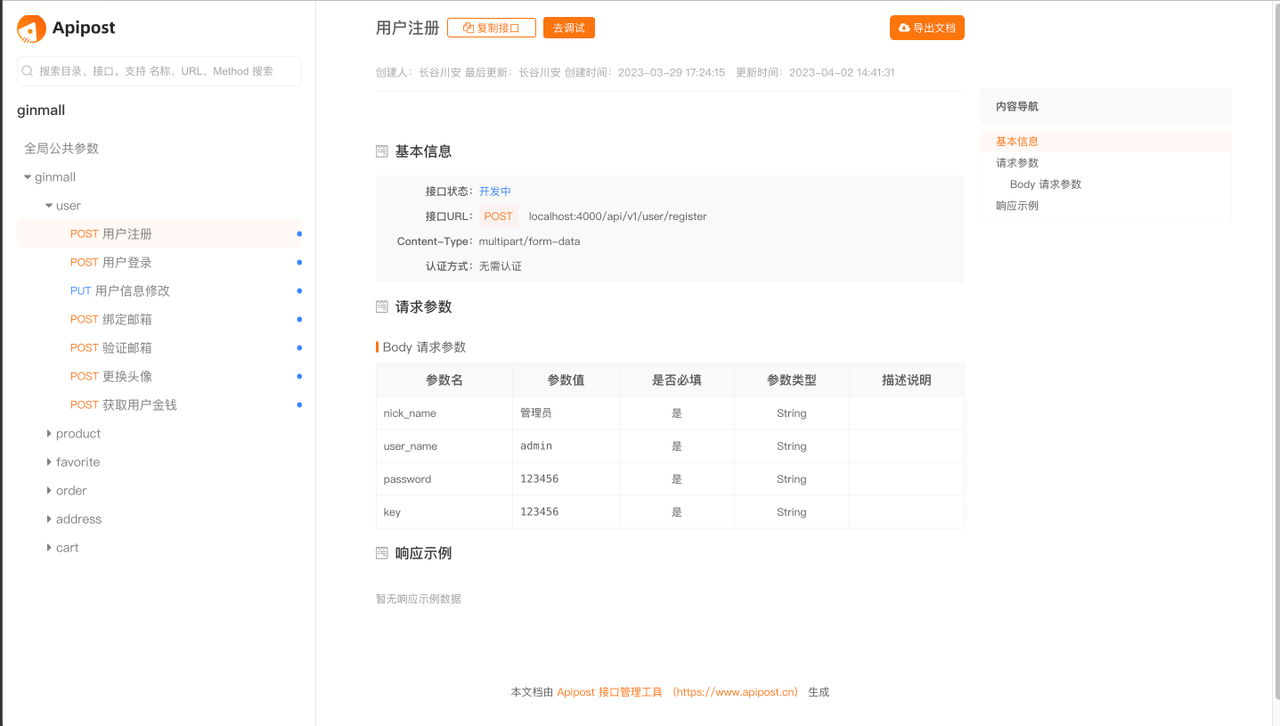1280x726 pixels.
Task: Click the POST method badge in 接口URL
Action: tap(498, 216)
